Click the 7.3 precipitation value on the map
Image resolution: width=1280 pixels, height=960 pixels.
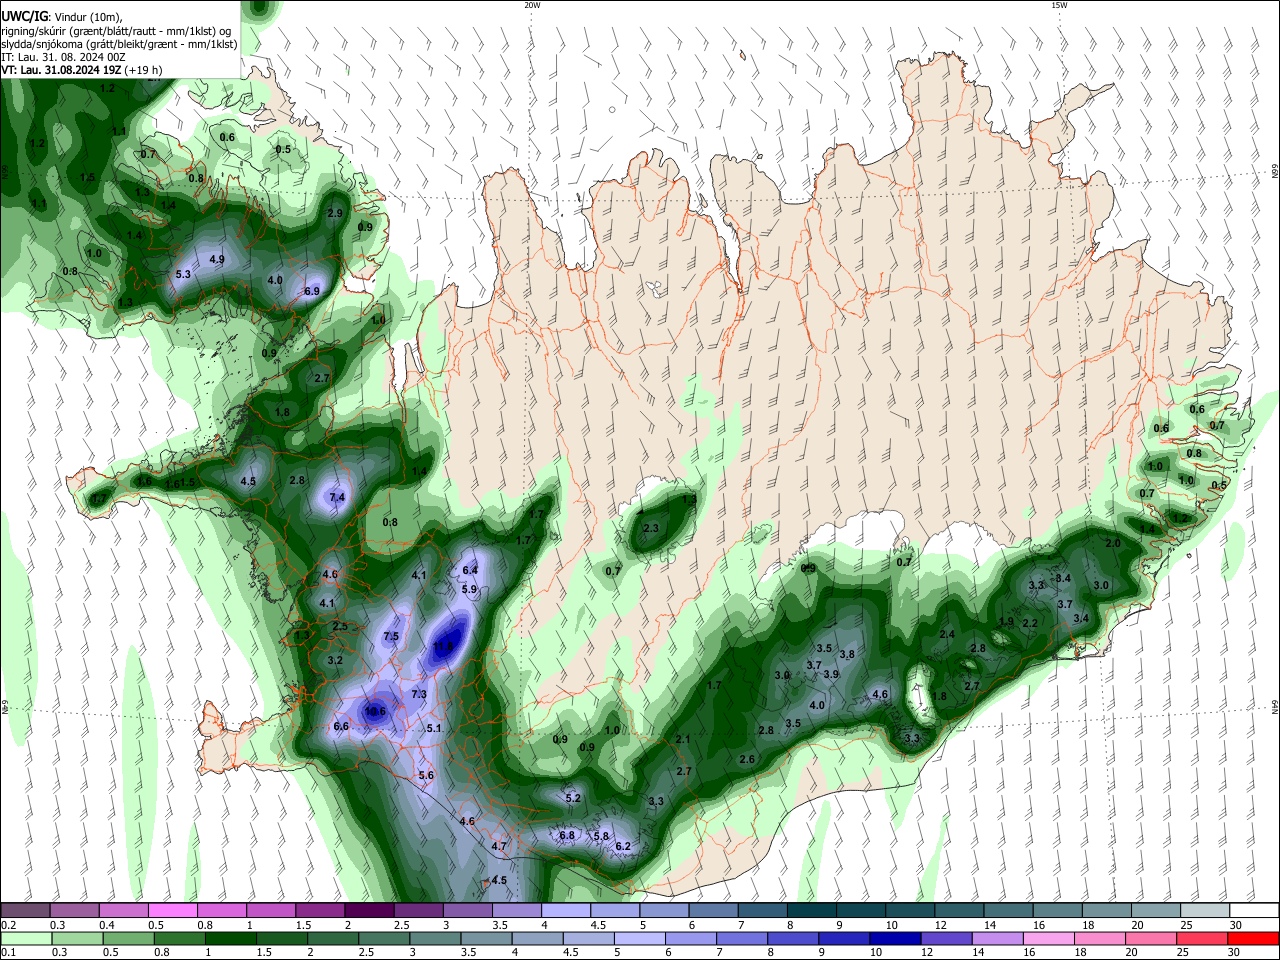coord(419,694)
